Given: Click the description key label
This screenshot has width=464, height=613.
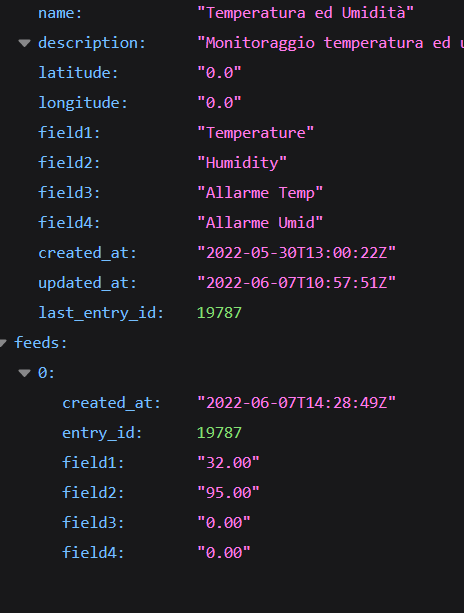Looking at the screenshot, I should [92, 43].
